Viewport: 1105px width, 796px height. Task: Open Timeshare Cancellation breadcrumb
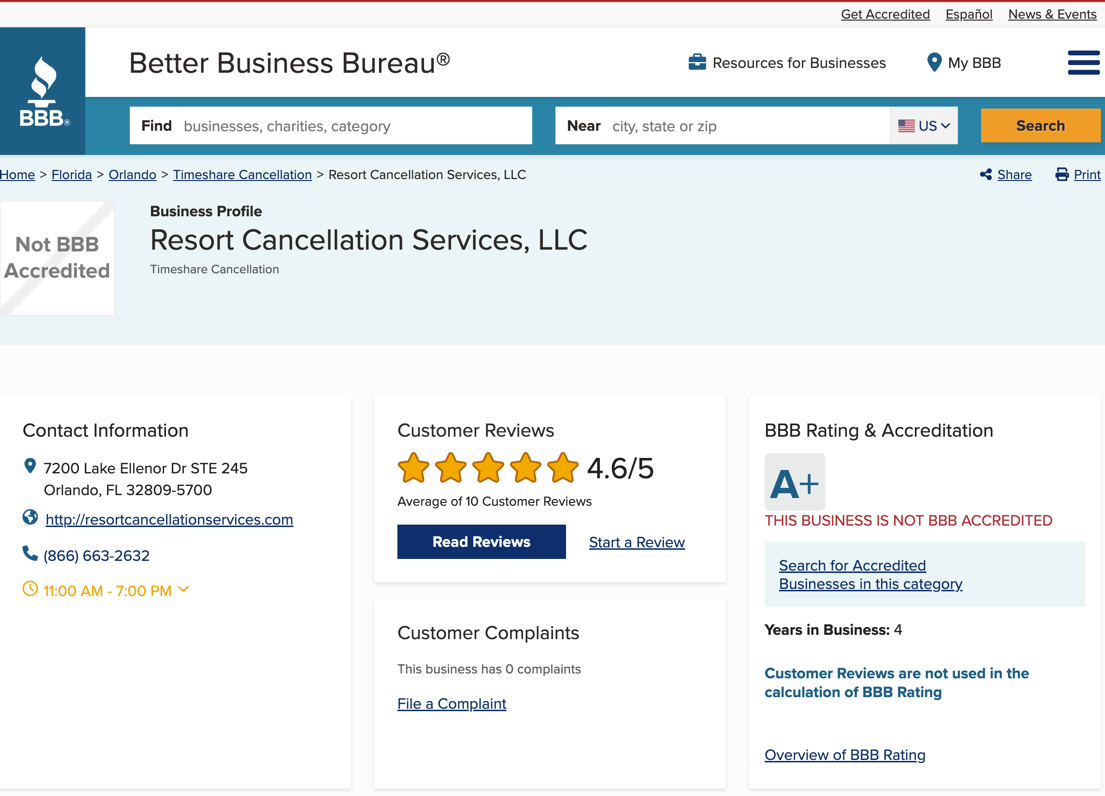click(242, 175)
